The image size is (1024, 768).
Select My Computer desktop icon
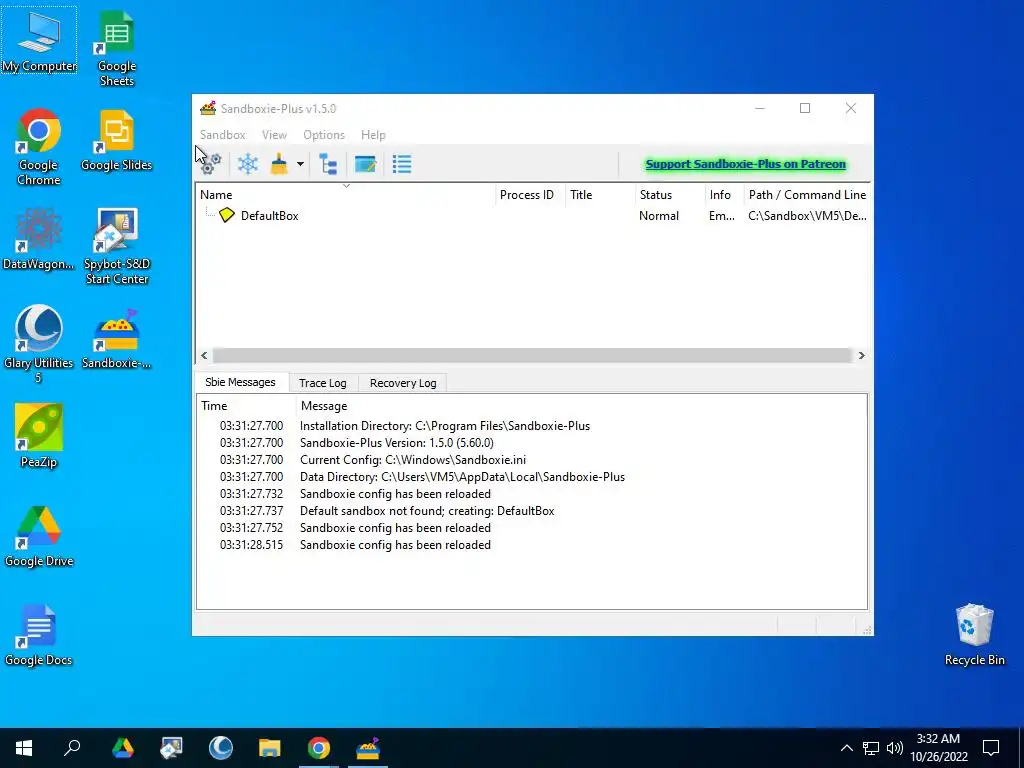point(39,40)
